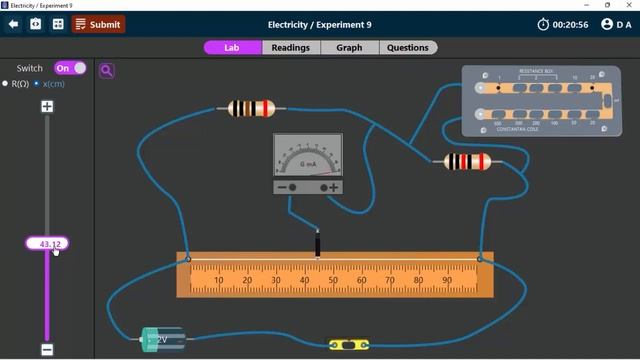Click the galvanometer dial display

pos(308,155)
